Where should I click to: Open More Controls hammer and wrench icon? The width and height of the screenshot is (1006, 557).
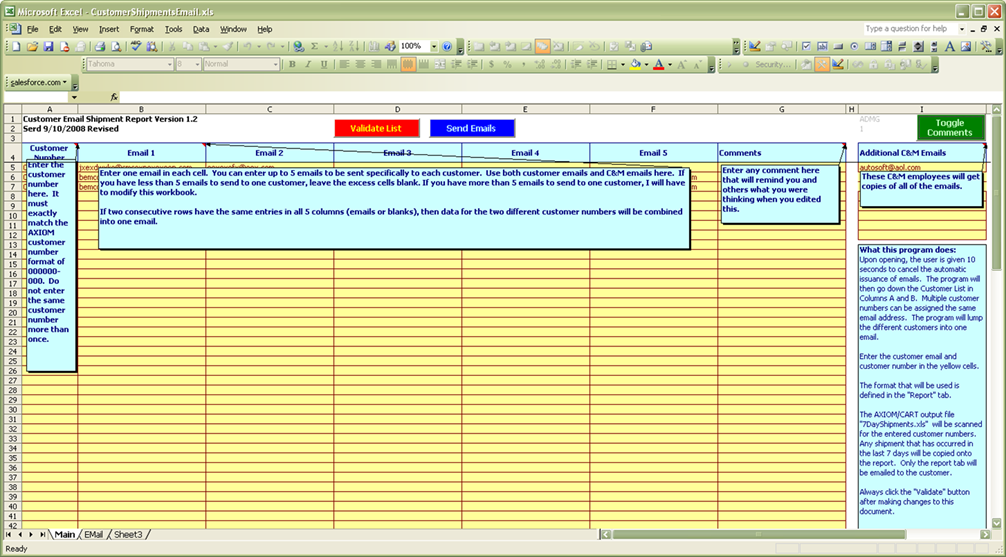986,46
